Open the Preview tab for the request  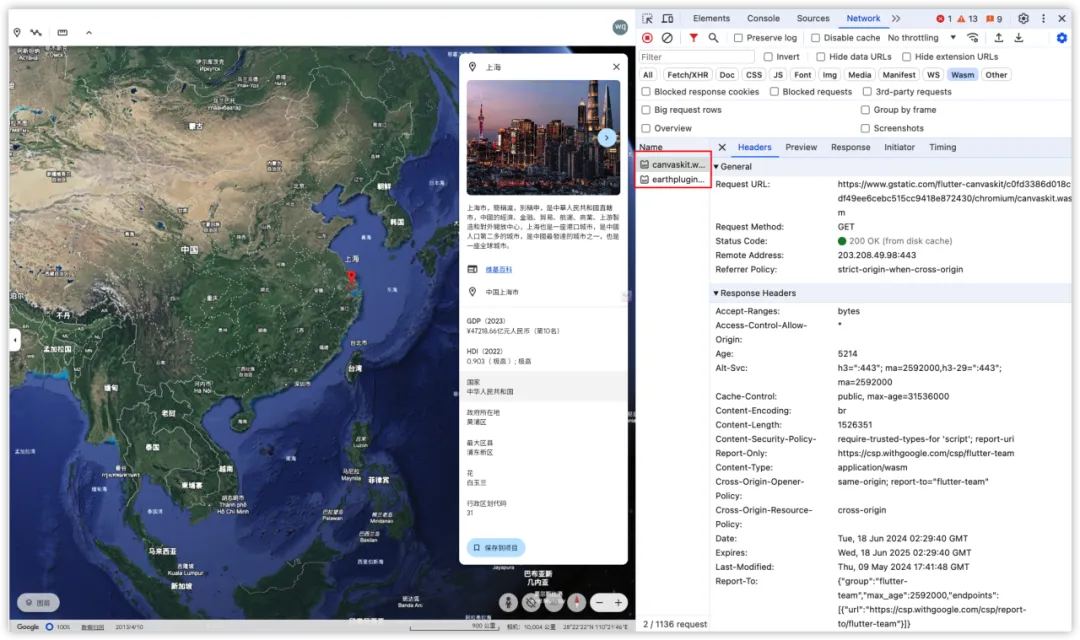(800, 147)
